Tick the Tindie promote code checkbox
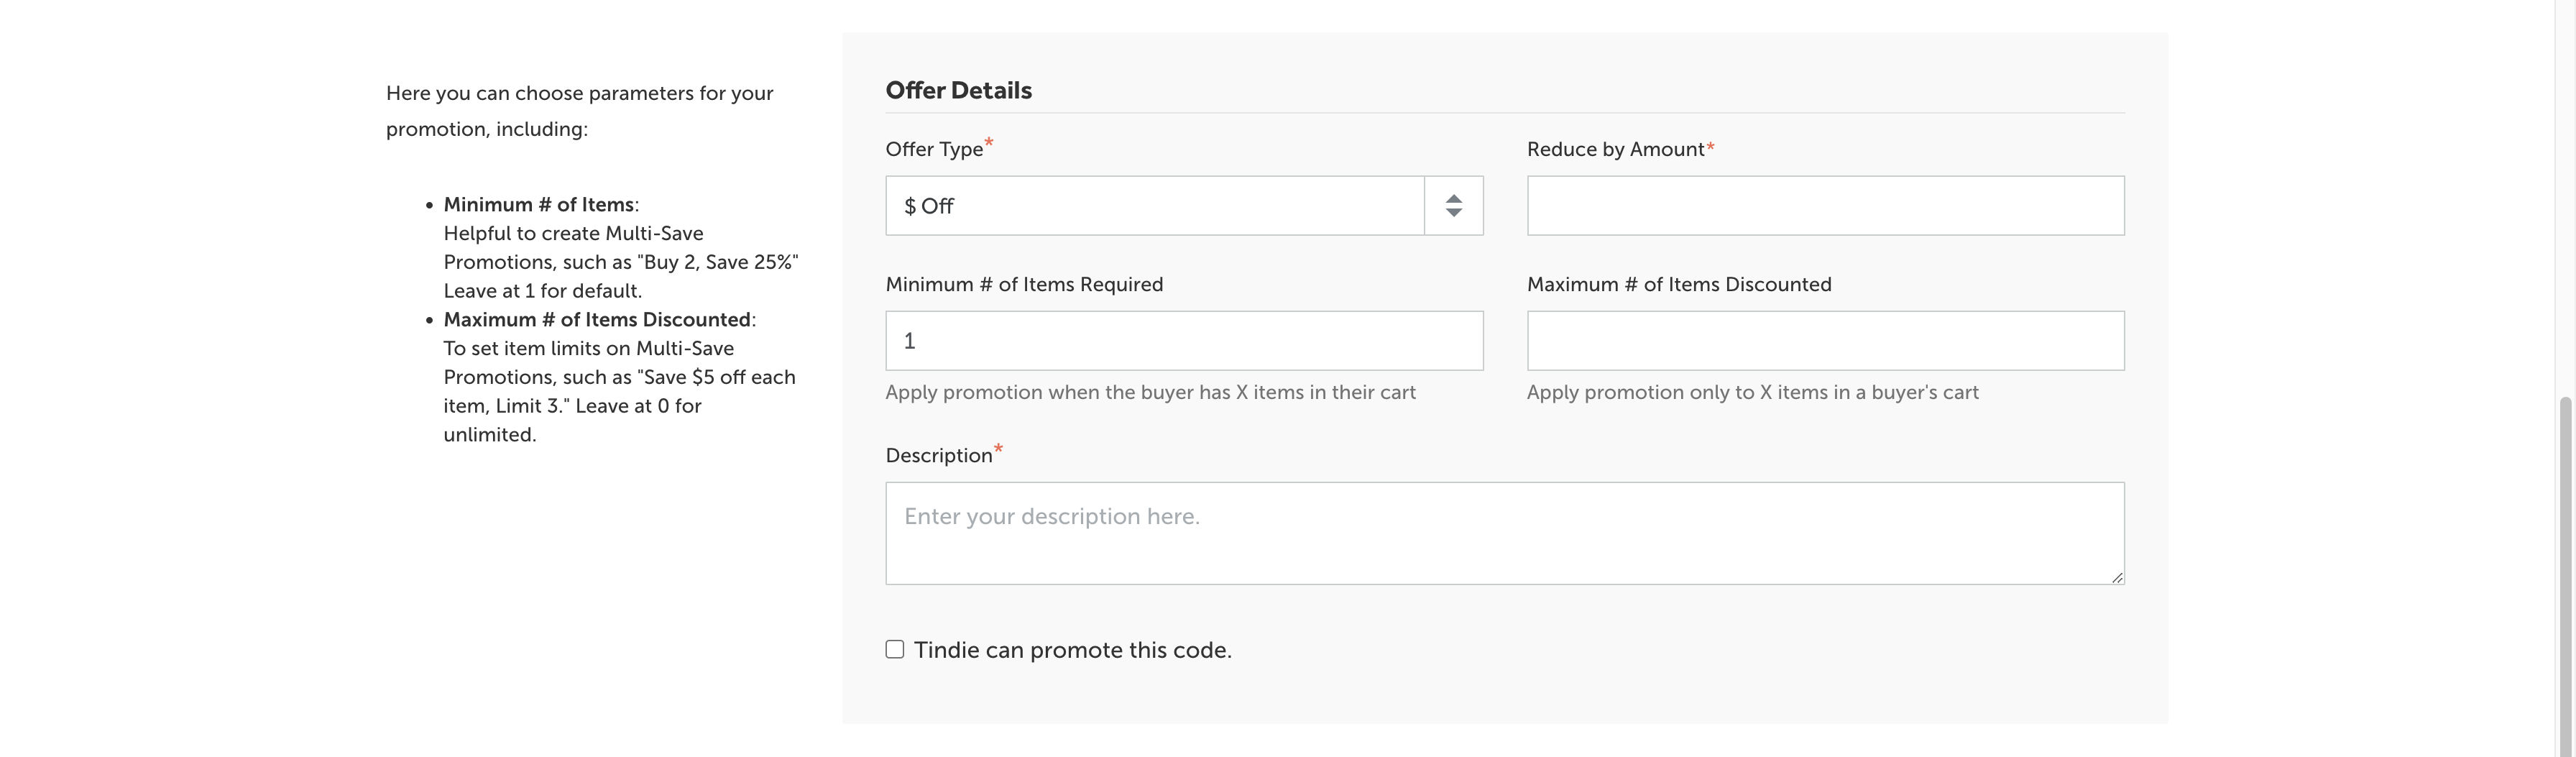Viewport: 2576px width, 757px height. [x=895, y=650]
